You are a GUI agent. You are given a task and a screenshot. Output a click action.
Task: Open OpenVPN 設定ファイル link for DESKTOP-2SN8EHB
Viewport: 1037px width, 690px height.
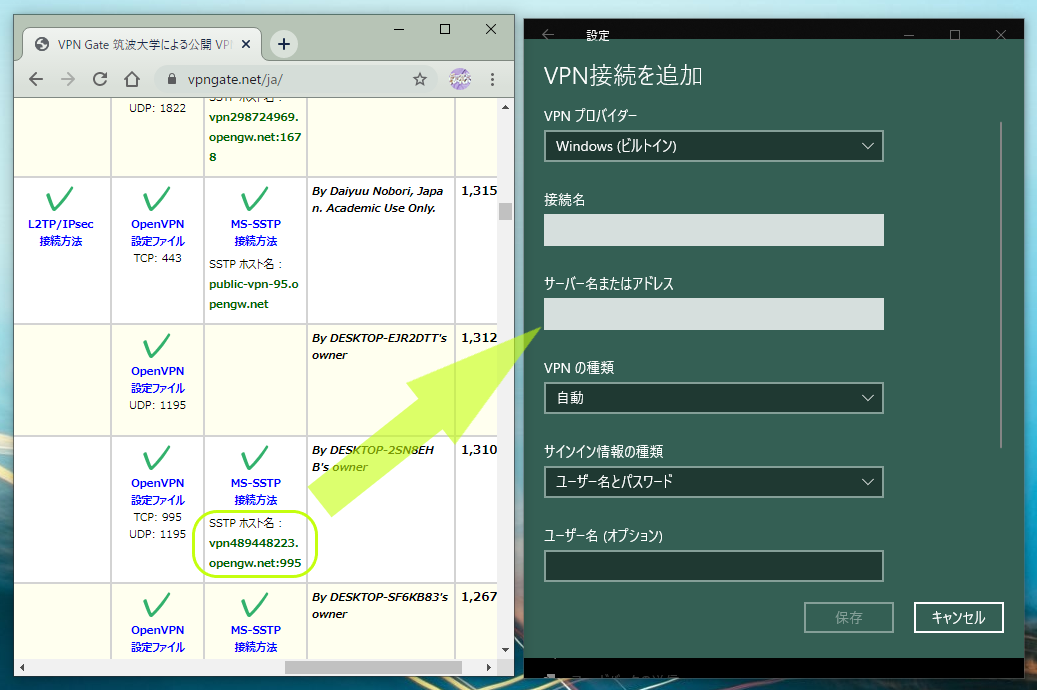(x=157, y=492)
